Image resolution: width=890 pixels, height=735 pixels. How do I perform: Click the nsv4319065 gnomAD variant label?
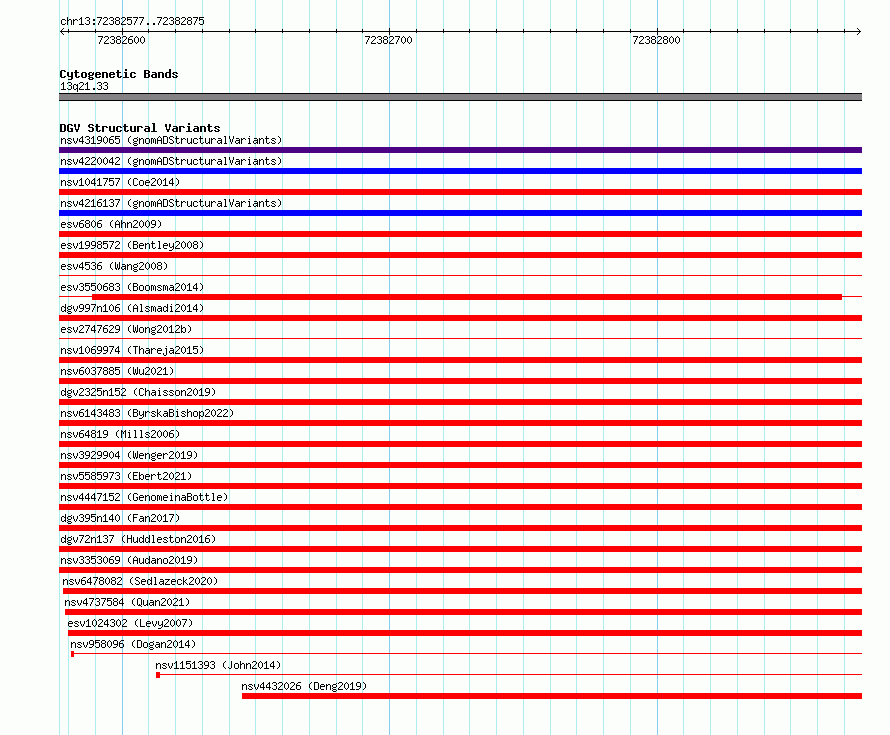[x=171, y=140]
